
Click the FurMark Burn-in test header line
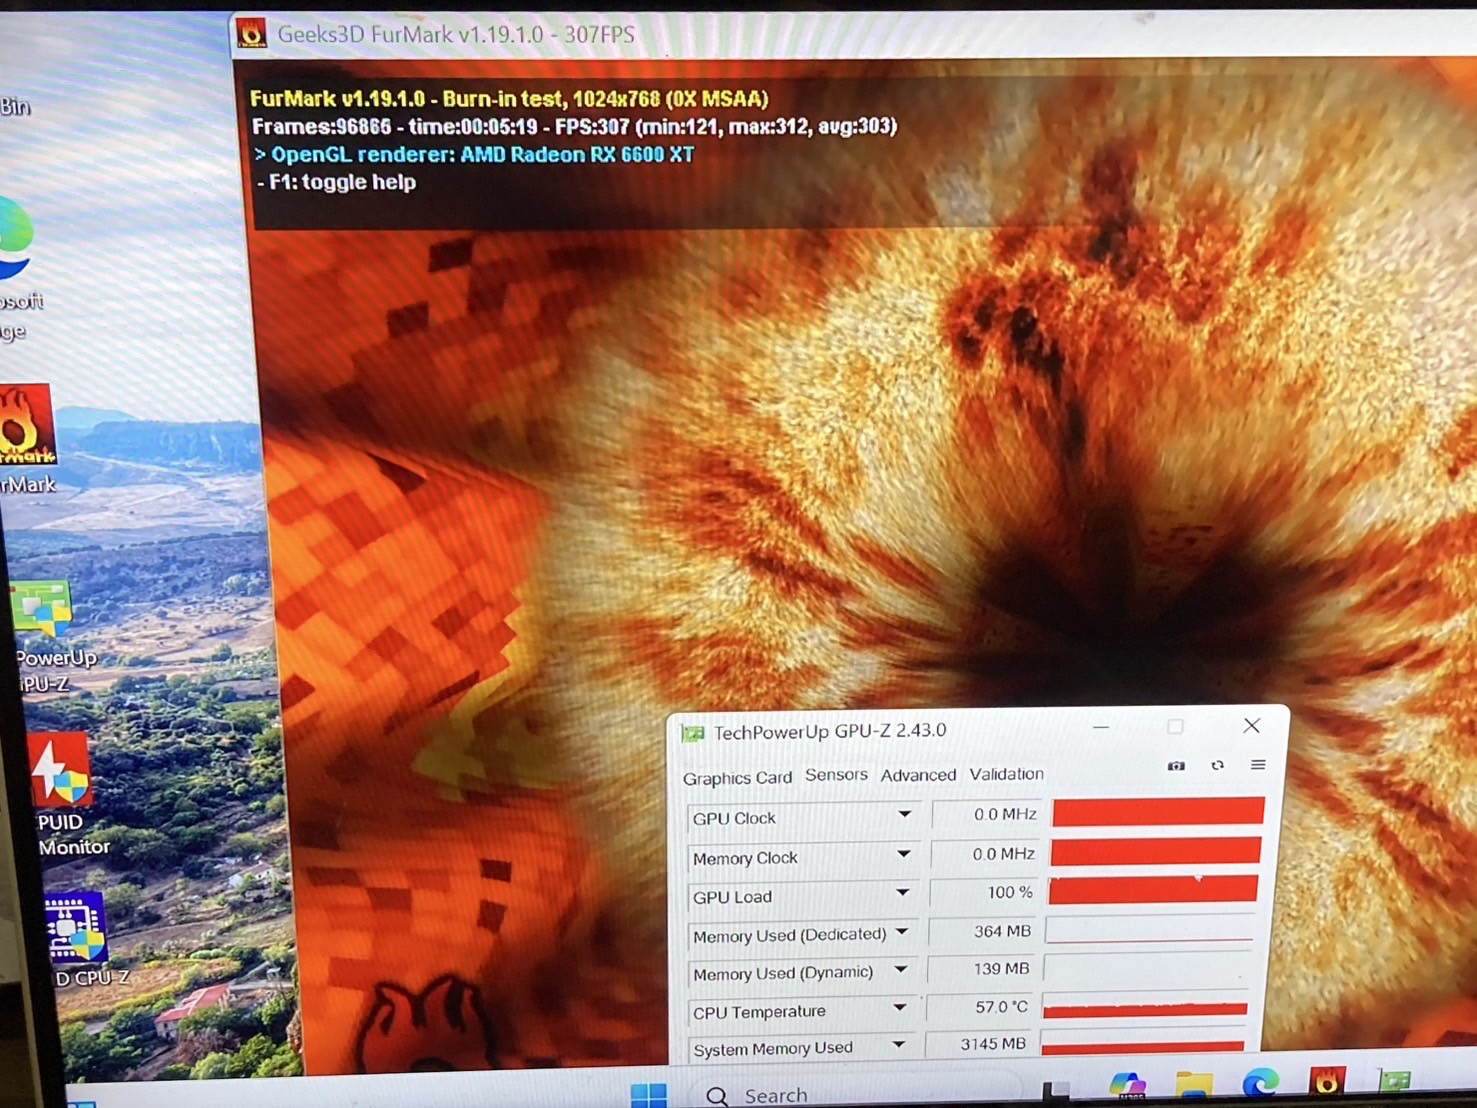(509, 99)
